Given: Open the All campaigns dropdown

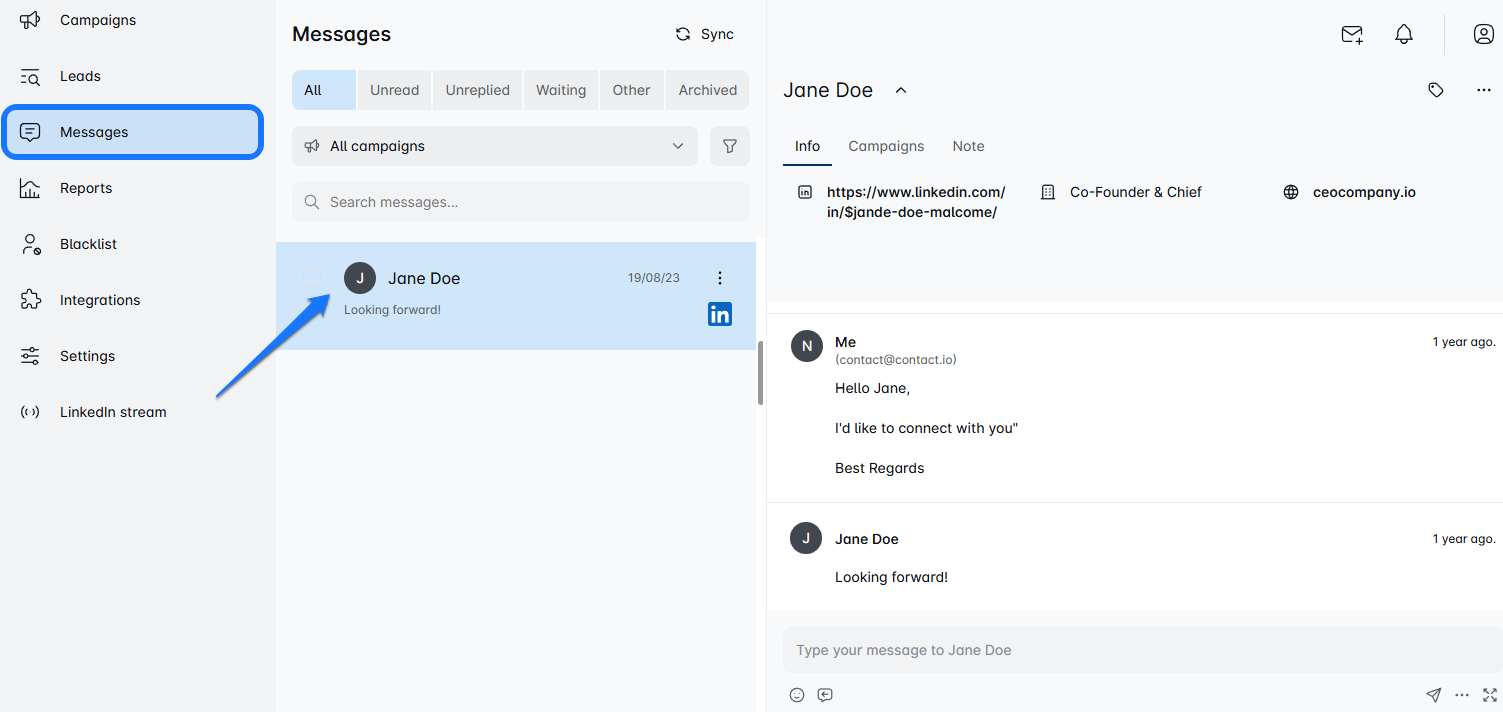Looking at the screenshot, I should [x=494, y=145].
